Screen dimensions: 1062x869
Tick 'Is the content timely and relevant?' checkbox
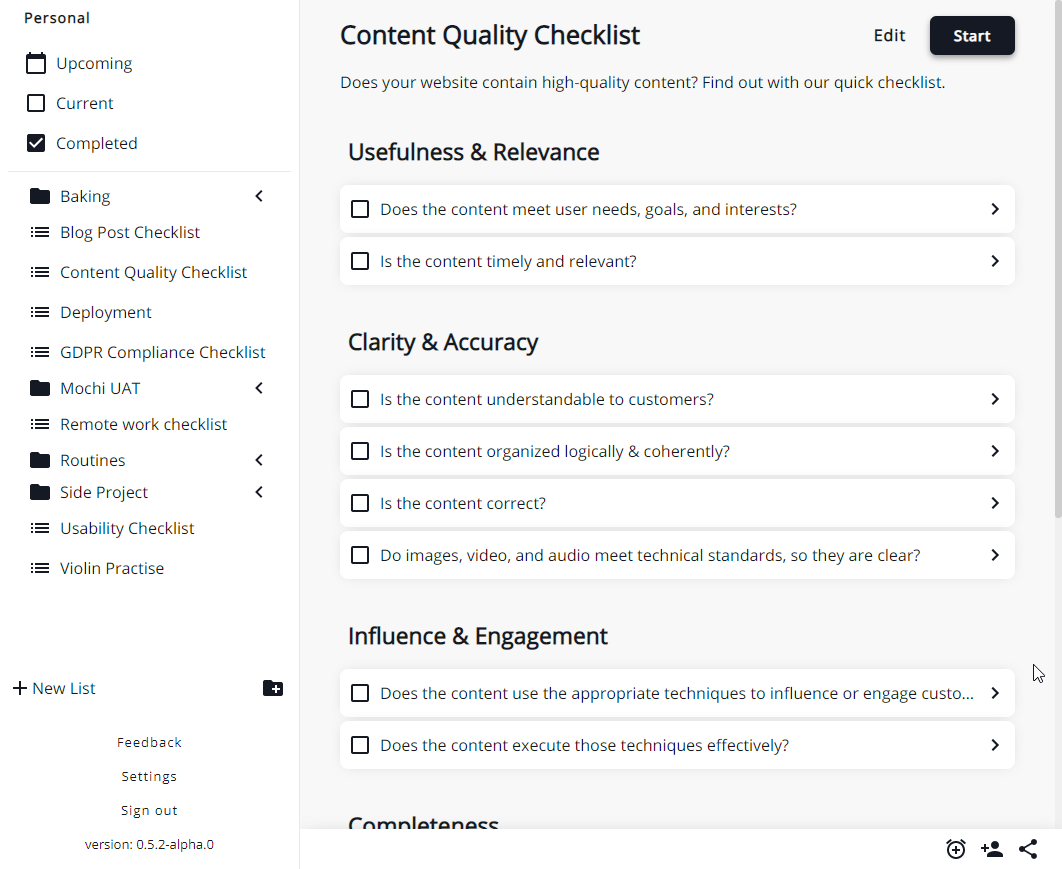click(360, 261)
